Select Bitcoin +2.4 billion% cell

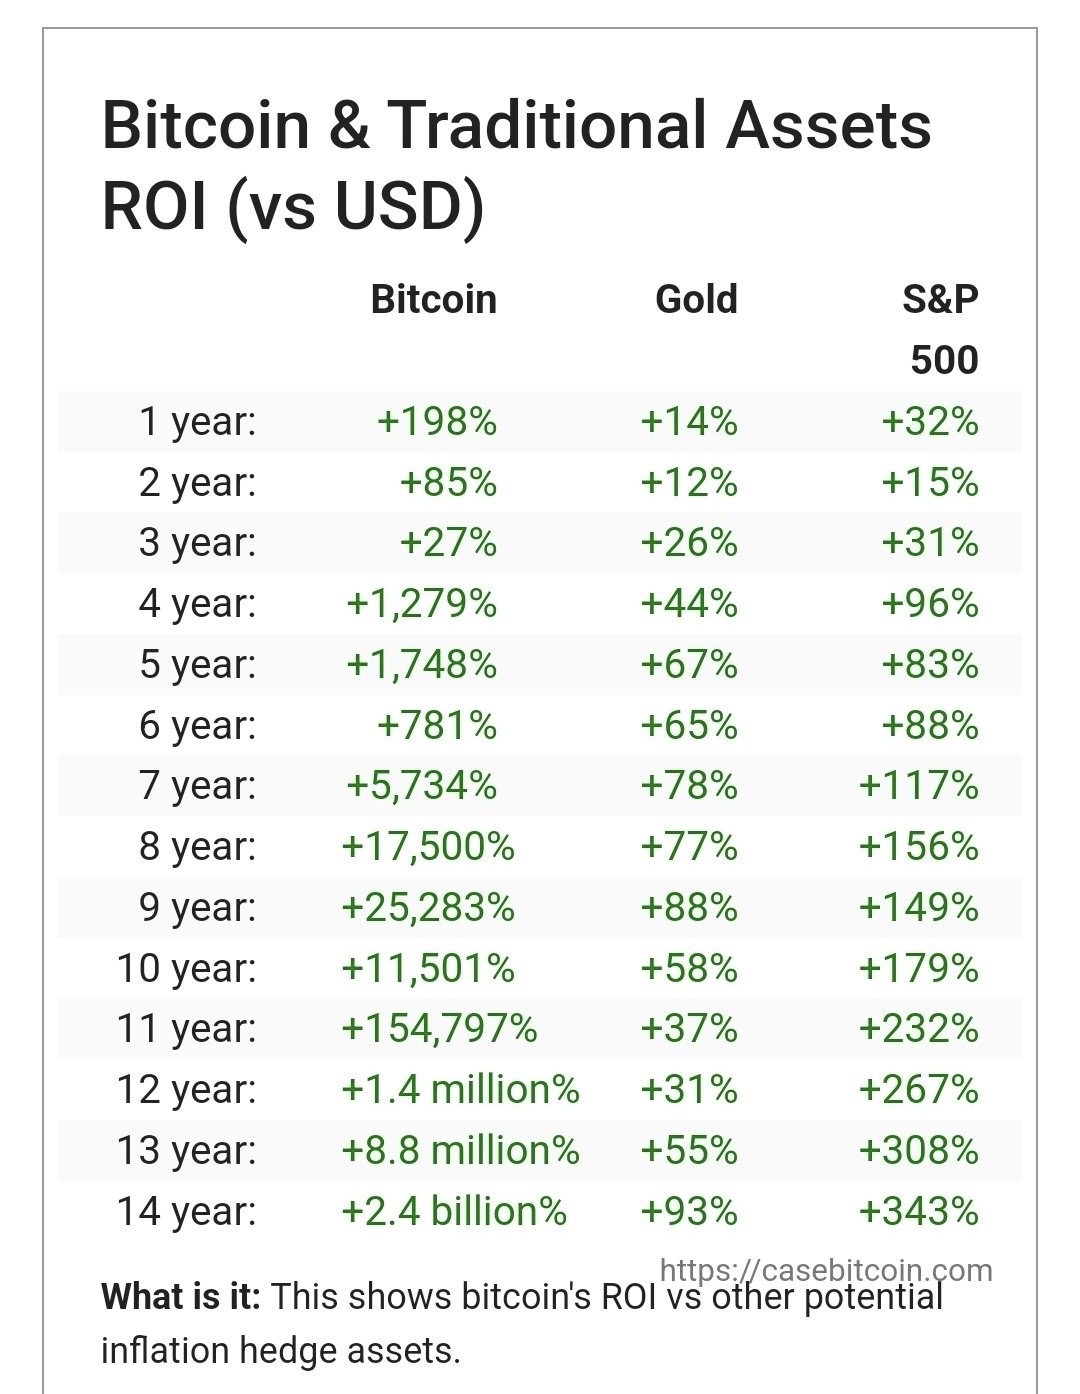tap(454, 1211)
